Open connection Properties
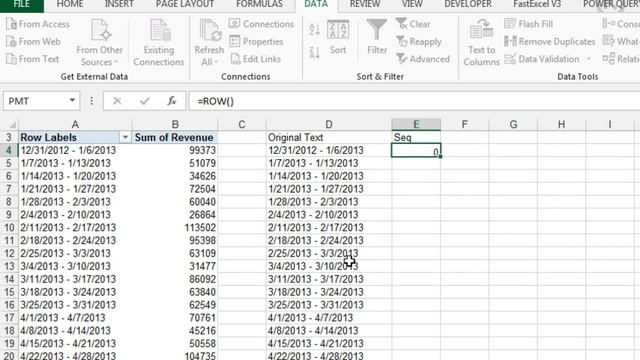The image size is (640, 360). pos(256,42)
